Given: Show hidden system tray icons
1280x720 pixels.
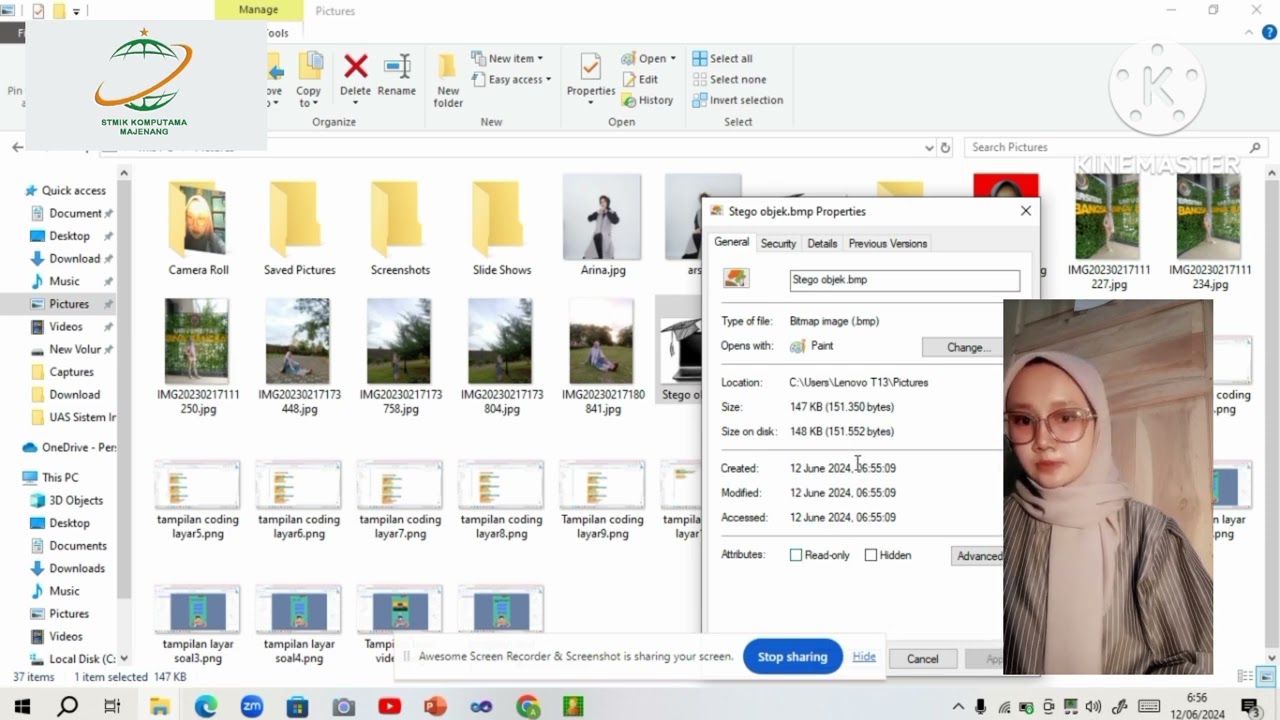Looking at the screenshot, I should [x=958, y=707].
